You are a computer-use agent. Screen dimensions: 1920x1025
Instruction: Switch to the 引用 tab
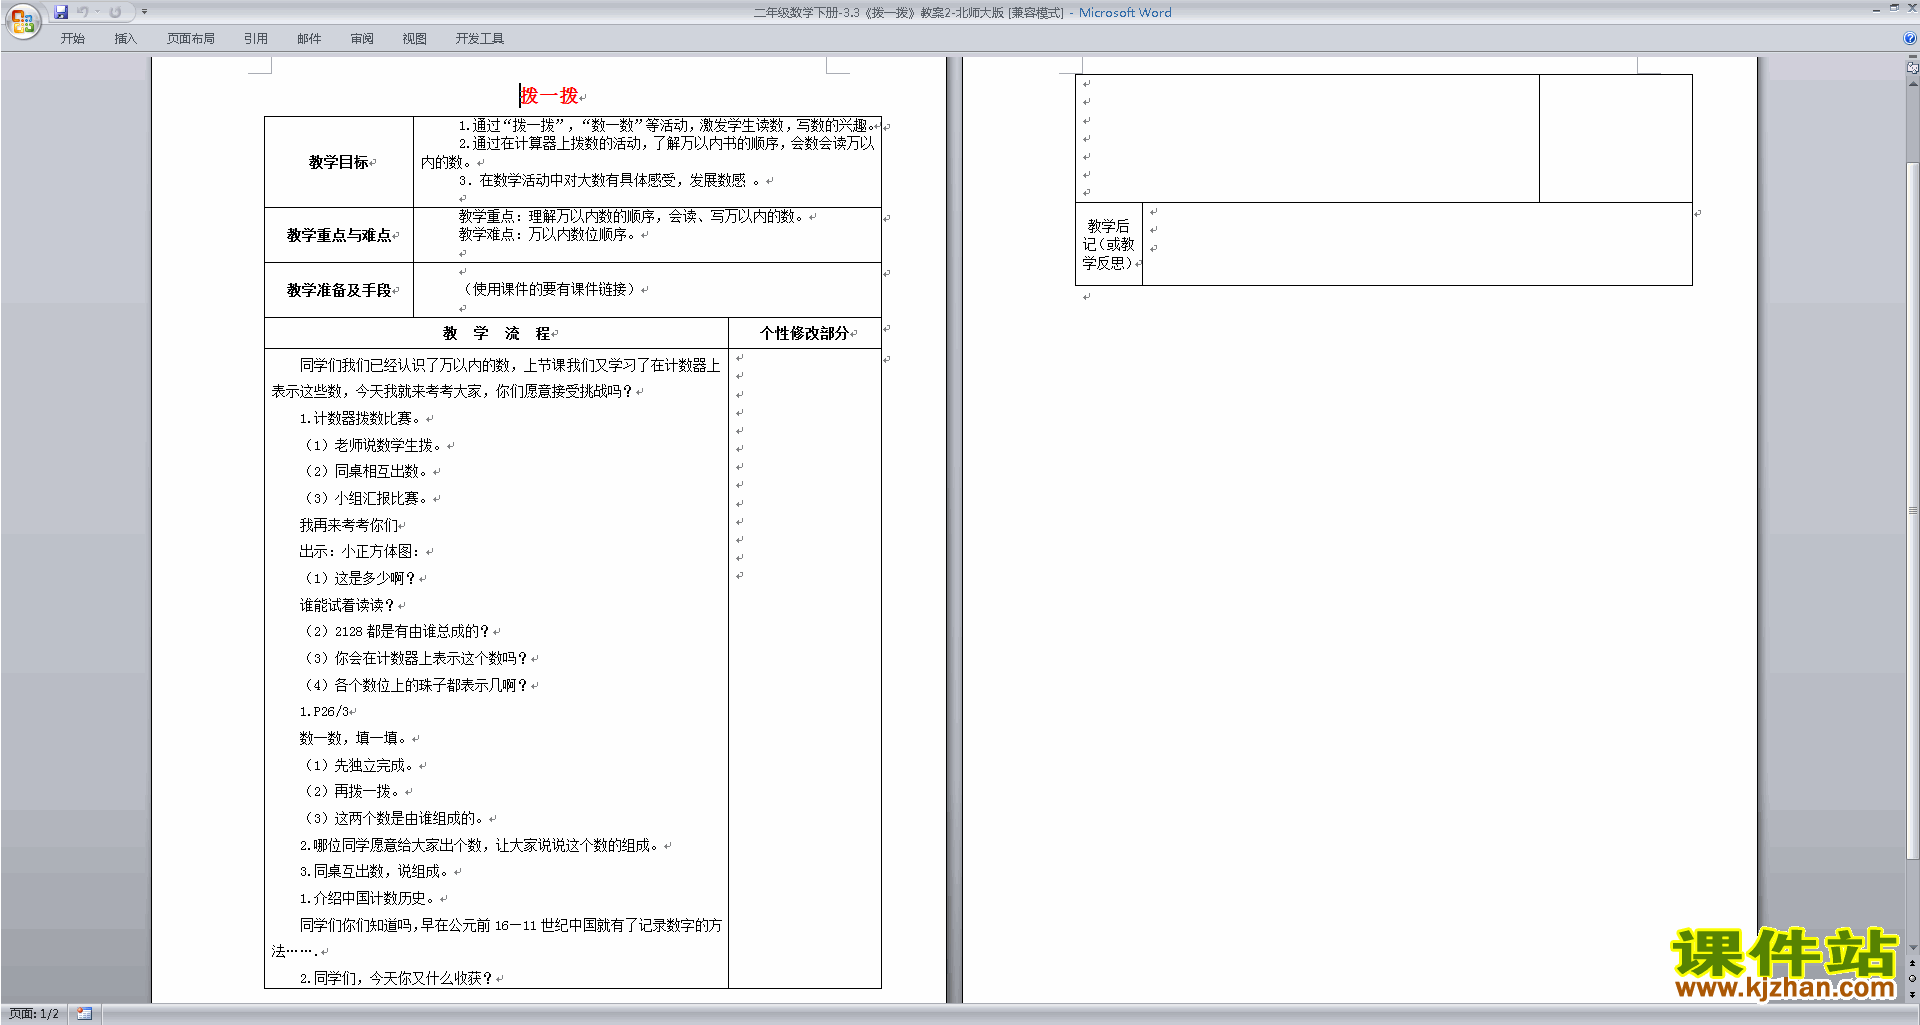[x=256, y=39]
